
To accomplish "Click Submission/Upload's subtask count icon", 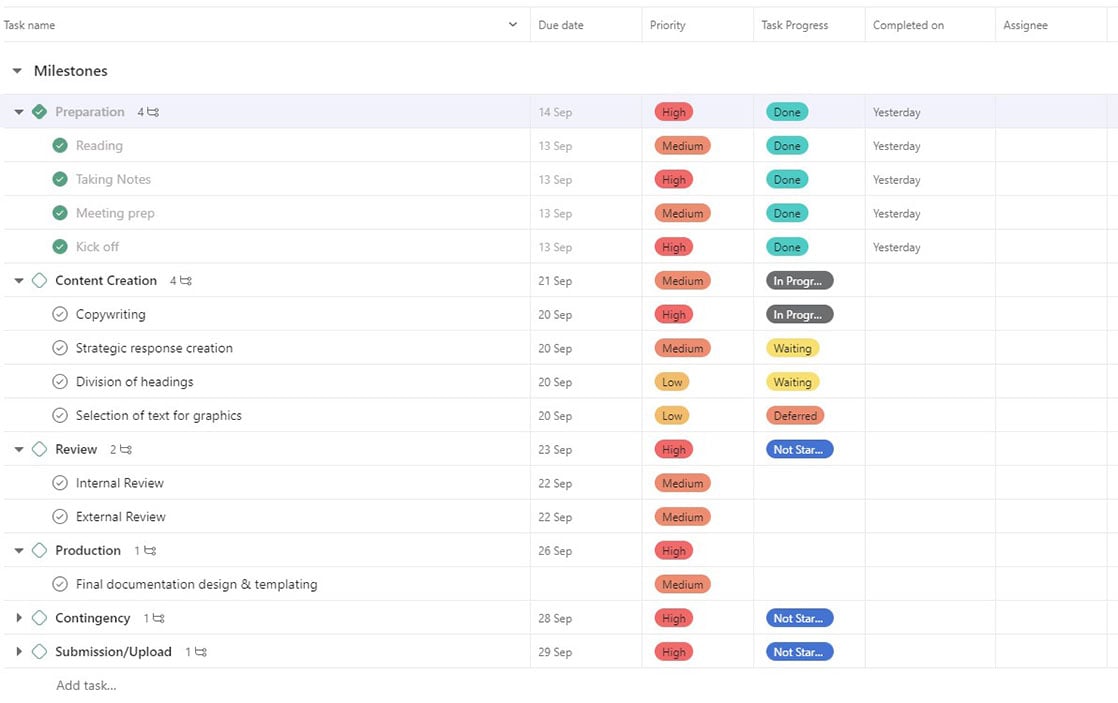I will [196, 652].
